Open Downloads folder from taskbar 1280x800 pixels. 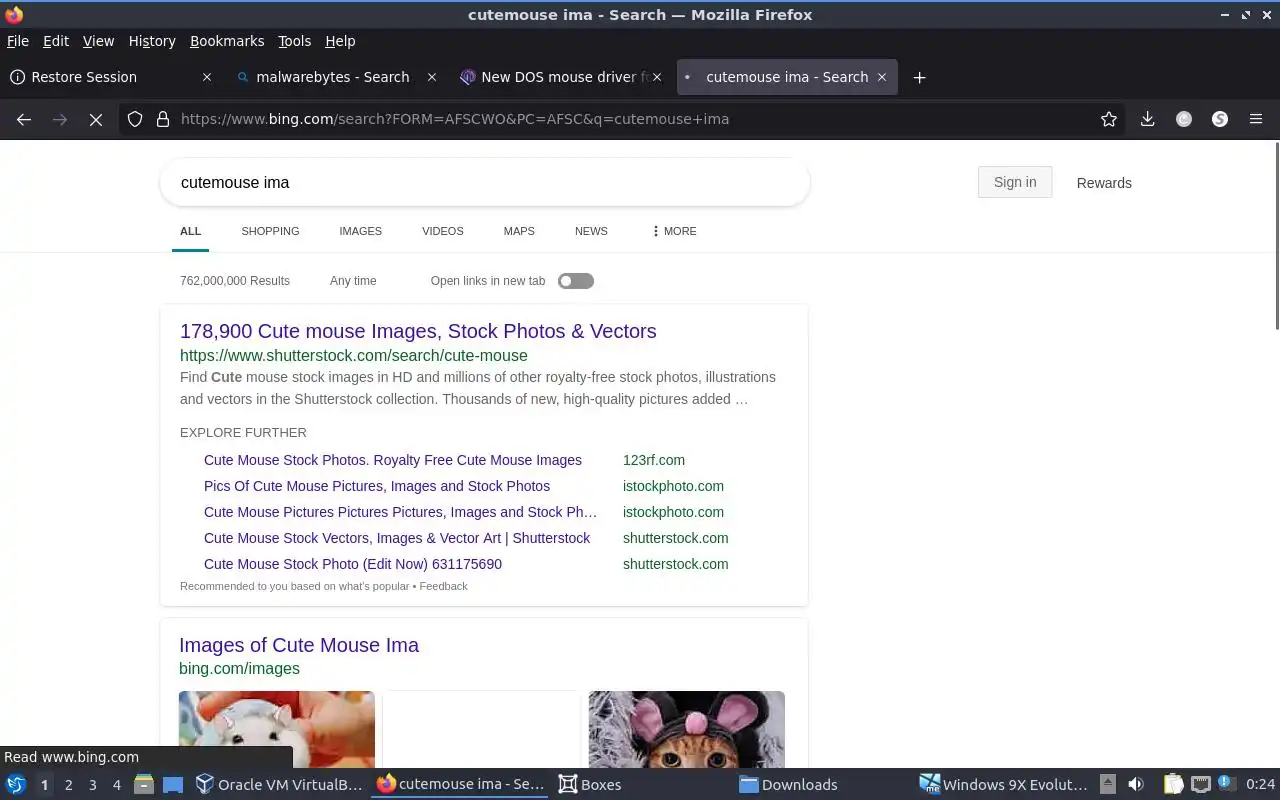click(788, 785)
